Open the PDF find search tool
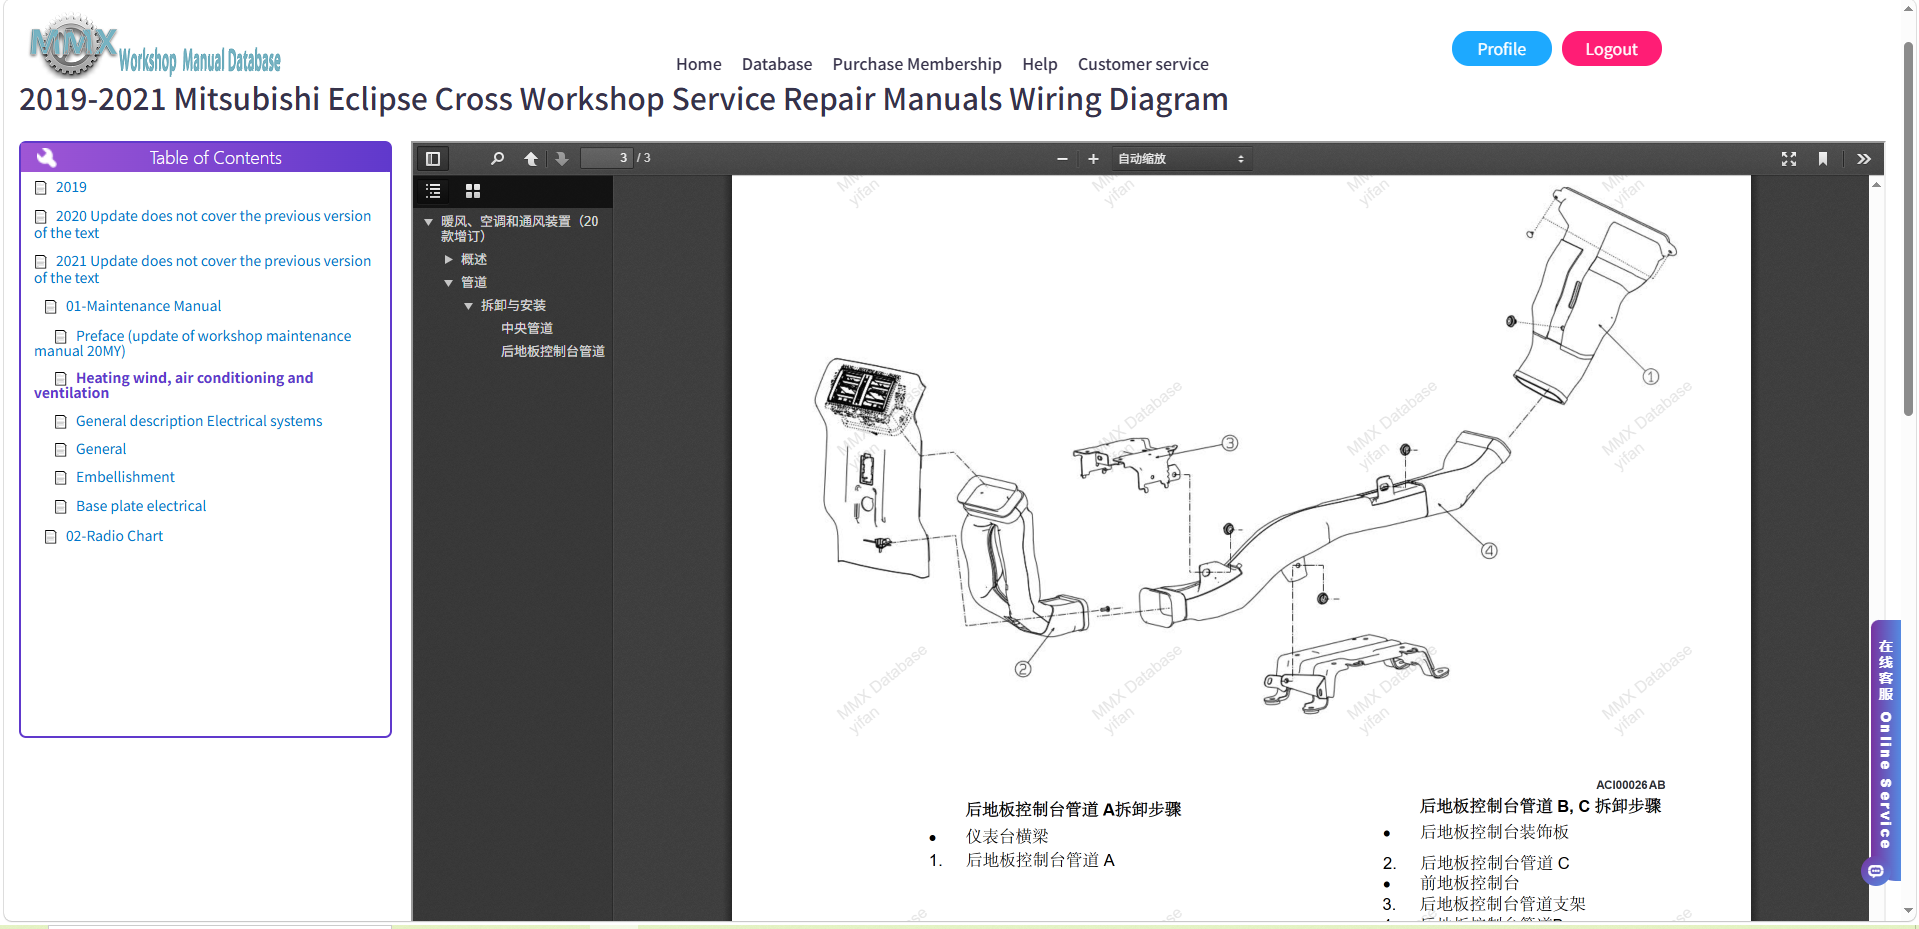The height and width of the screenshot is (929, 1919). (x=497, y=158)
